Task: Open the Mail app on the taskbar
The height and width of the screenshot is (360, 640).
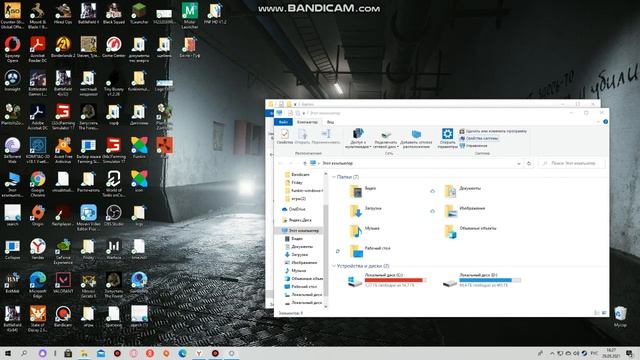Action: click(x=101, y=353)
